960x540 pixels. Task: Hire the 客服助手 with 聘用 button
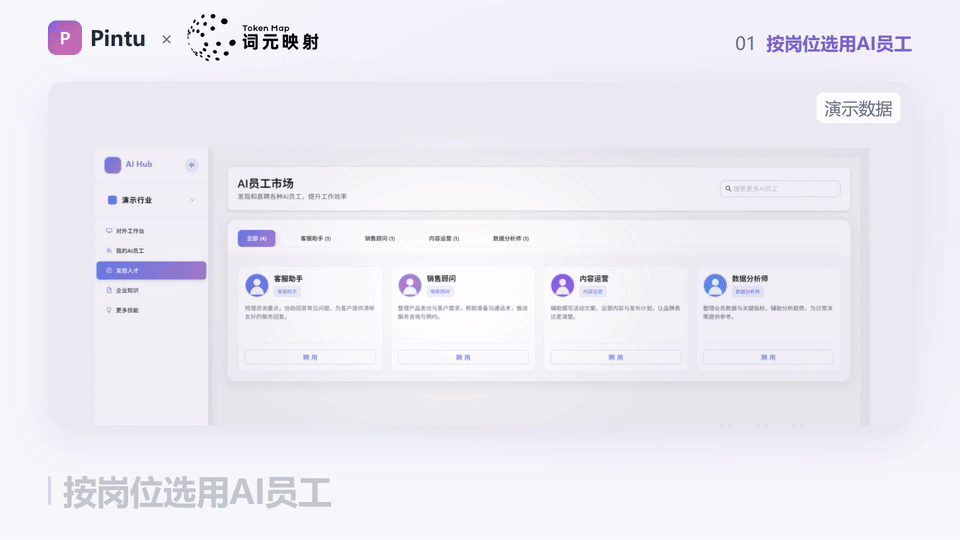[310, 357]
